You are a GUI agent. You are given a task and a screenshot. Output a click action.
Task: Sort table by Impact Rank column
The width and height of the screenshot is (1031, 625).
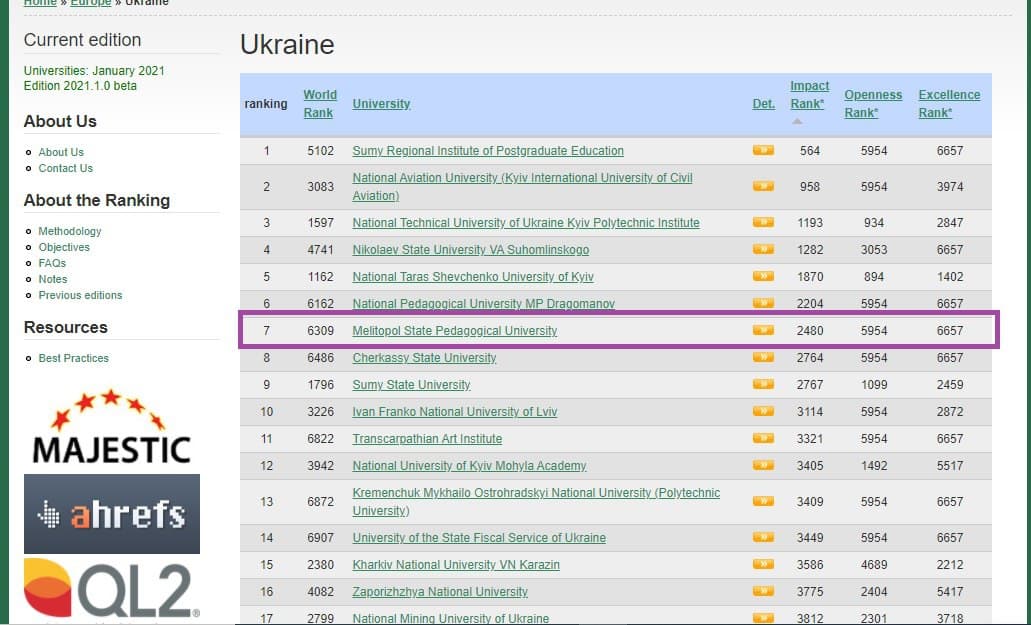809,95
